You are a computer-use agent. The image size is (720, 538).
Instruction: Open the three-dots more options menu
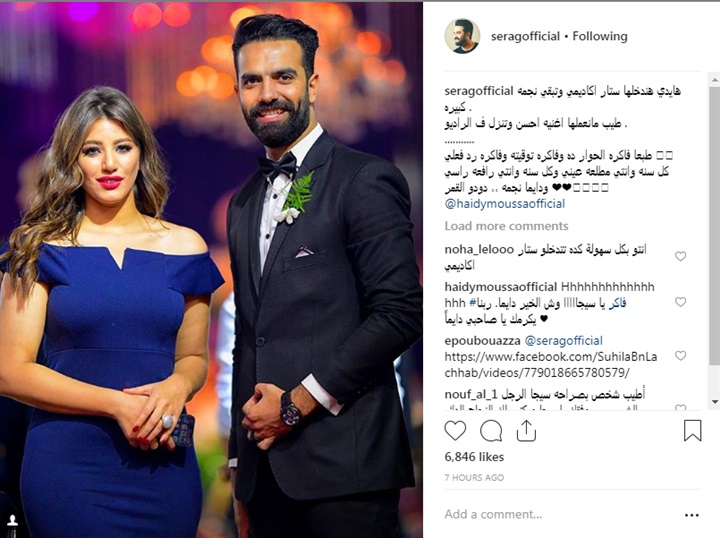pos(692,515)
